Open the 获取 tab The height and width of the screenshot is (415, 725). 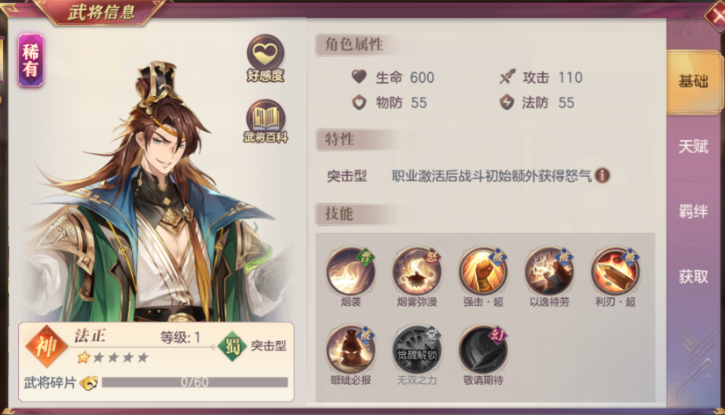(x=693, y=277)
